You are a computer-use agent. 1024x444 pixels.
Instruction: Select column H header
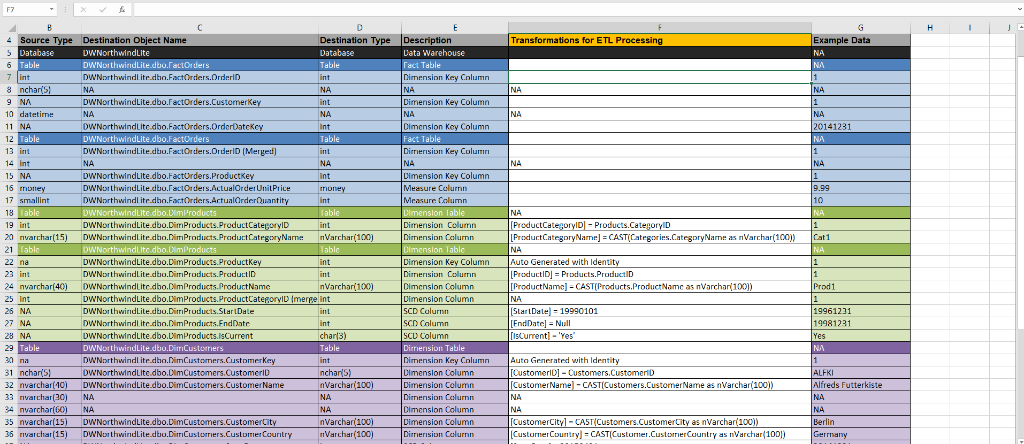click(x=930, y=27)
